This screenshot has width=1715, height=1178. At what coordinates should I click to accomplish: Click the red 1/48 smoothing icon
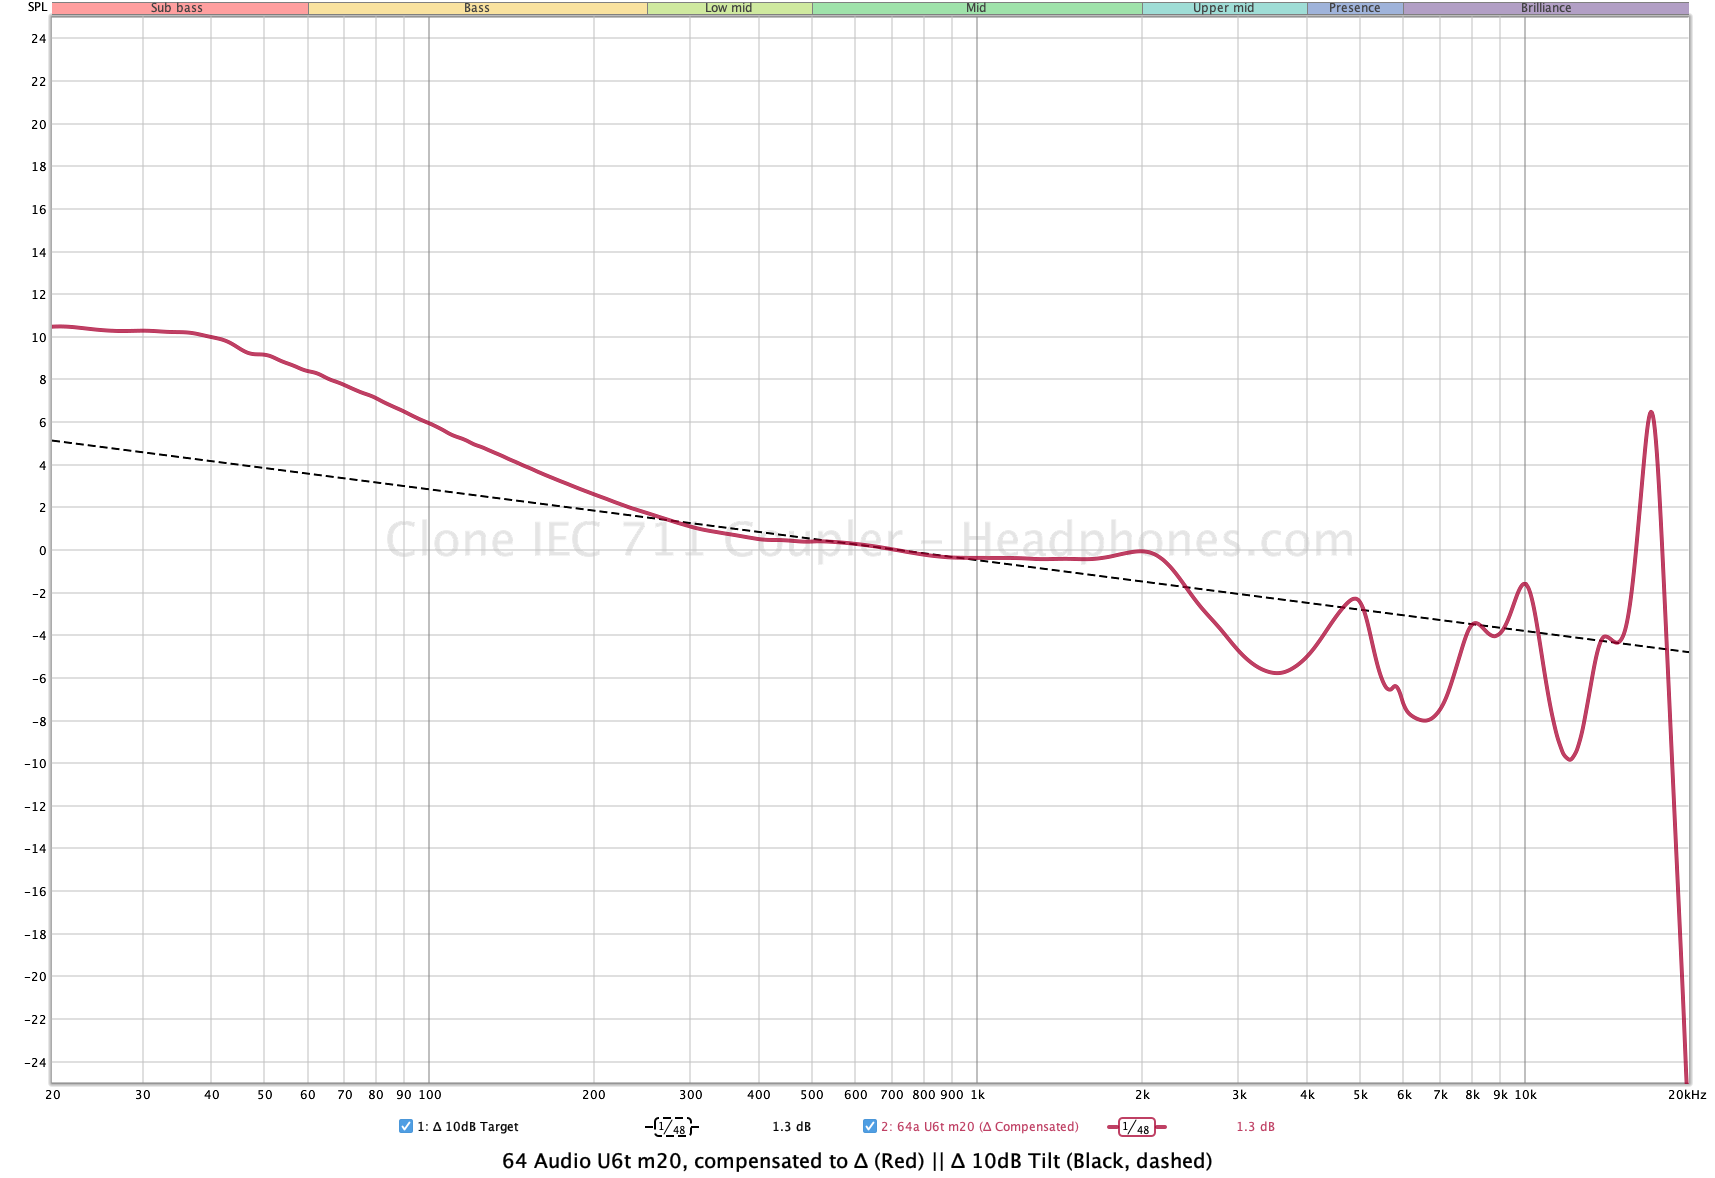coord(1136,1127)
